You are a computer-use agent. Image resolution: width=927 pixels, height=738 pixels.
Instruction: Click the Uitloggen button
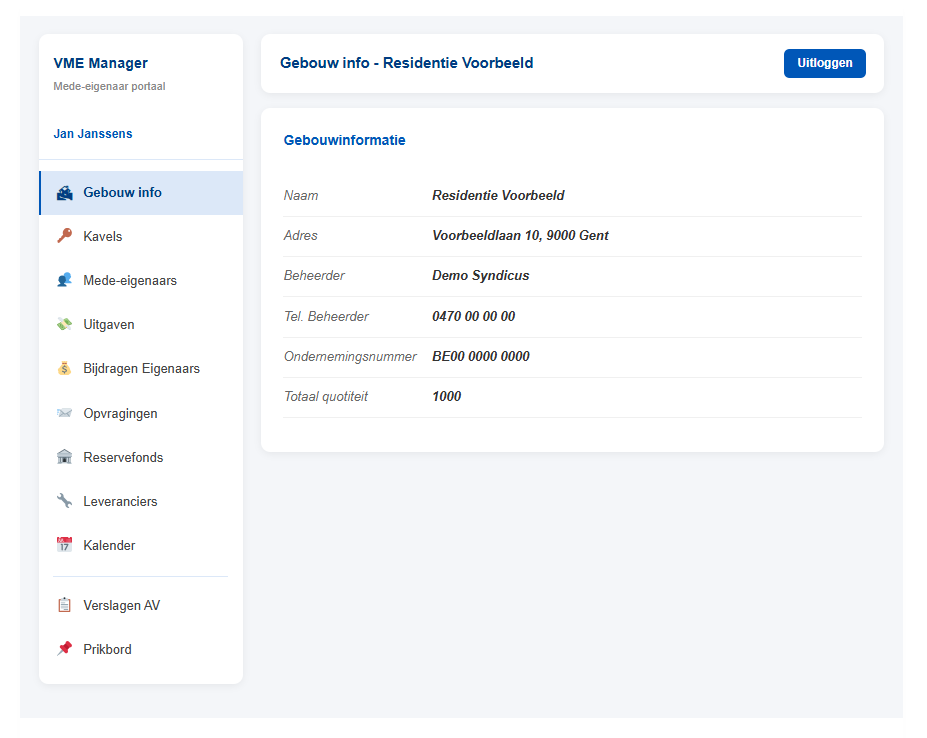point(825,63)
